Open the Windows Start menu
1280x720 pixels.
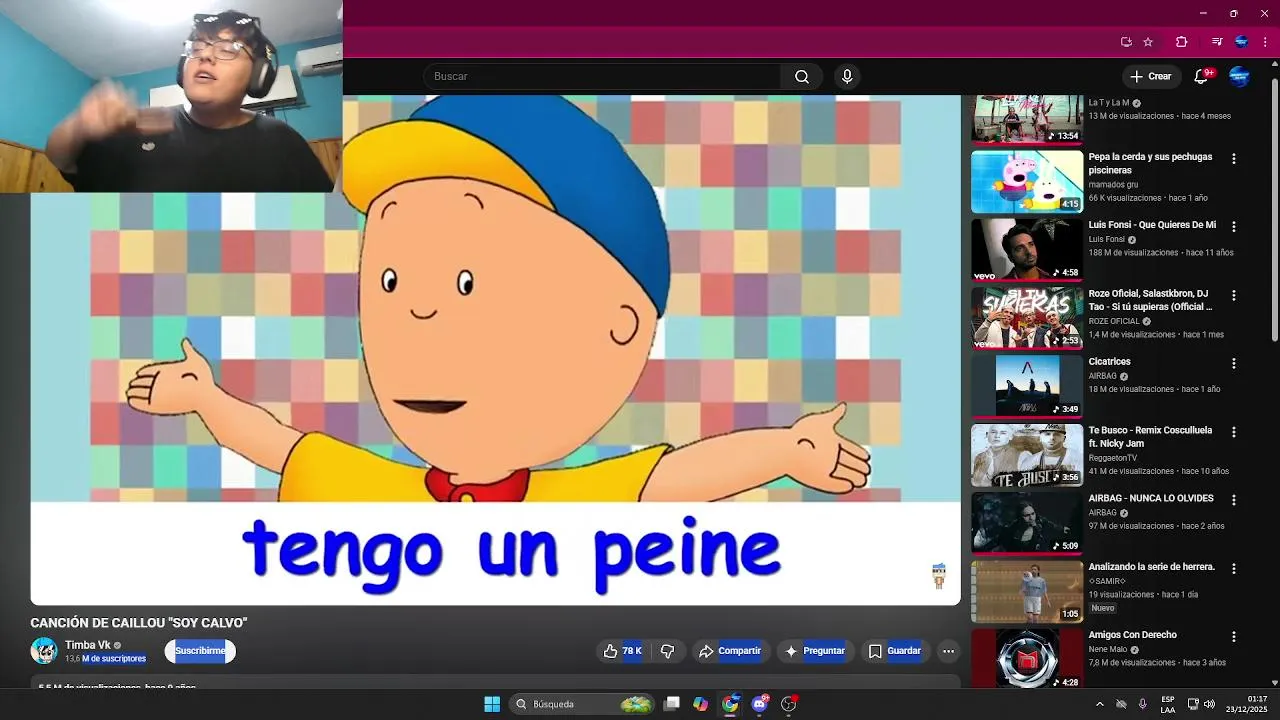[x=492, y=704]
